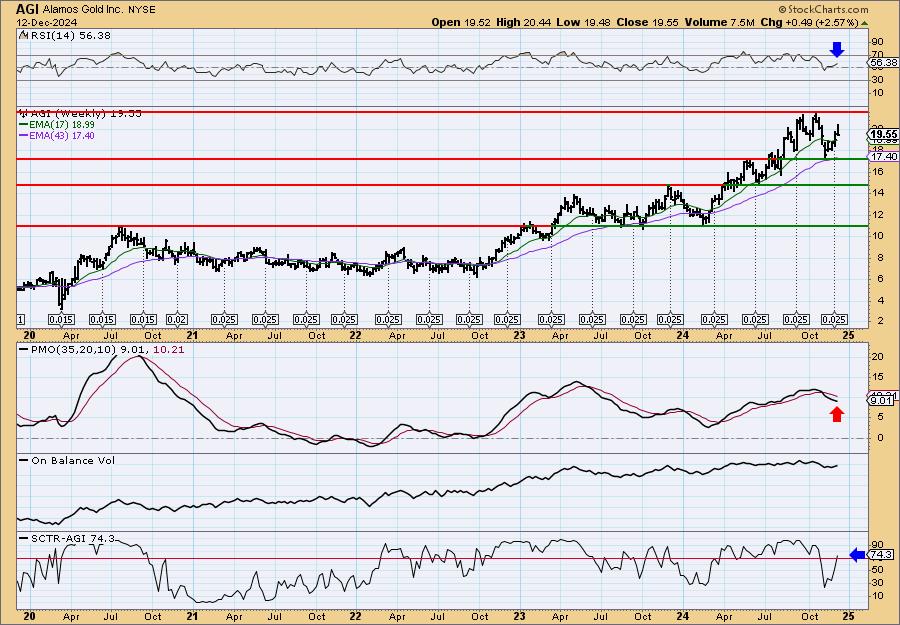Click the 0.015 dividend marker for October 2020

coord(143,320)
